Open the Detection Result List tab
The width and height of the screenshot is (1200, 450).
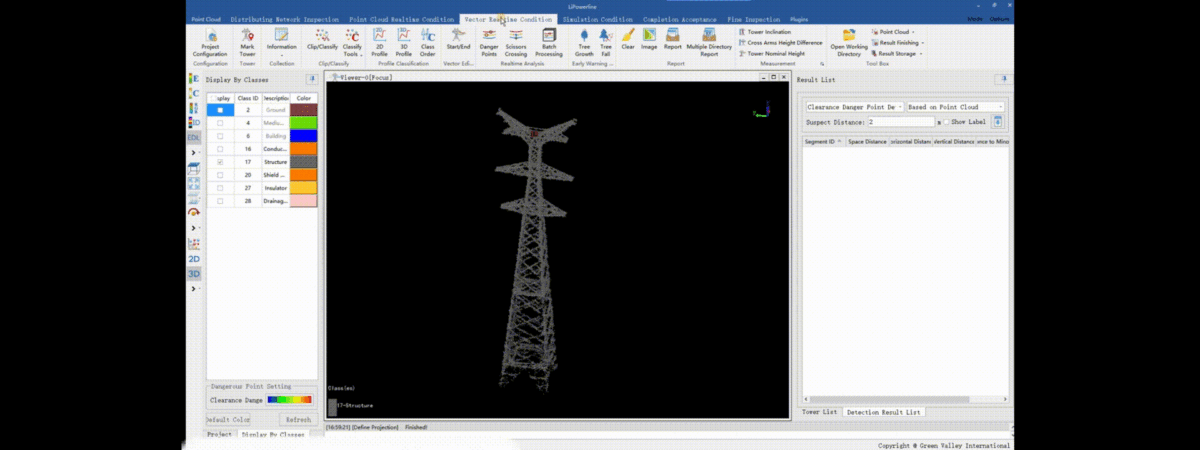884,412
